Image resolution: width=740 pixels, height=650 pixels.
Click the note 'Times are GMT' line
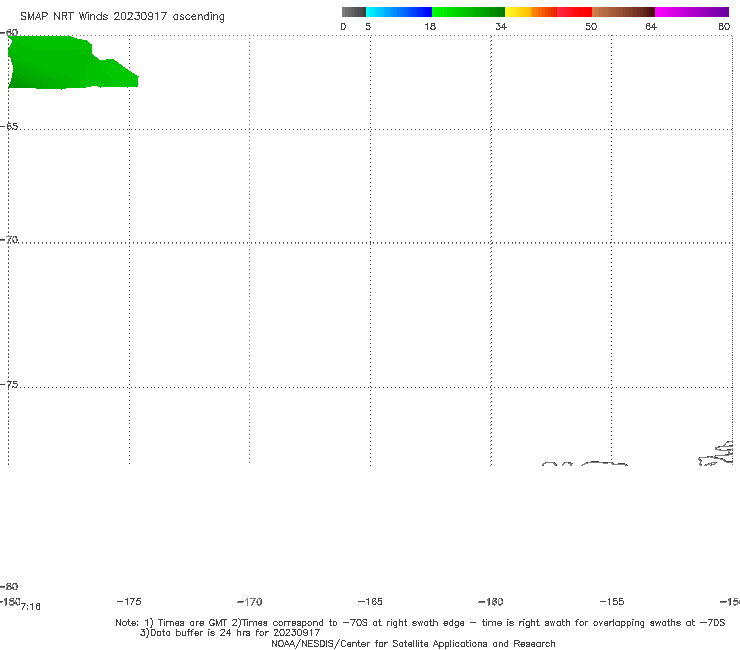click(420, 623)
